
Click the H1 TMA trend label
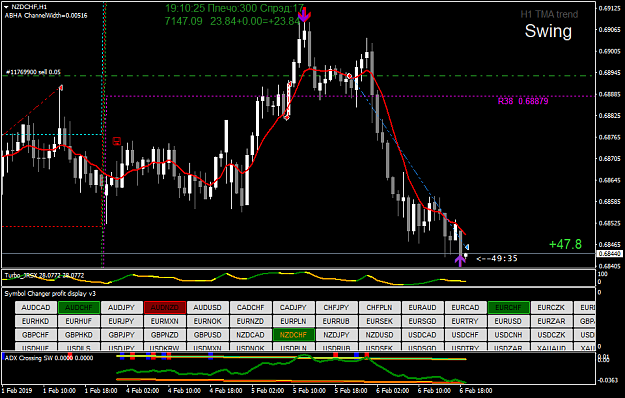pos(549,14)
